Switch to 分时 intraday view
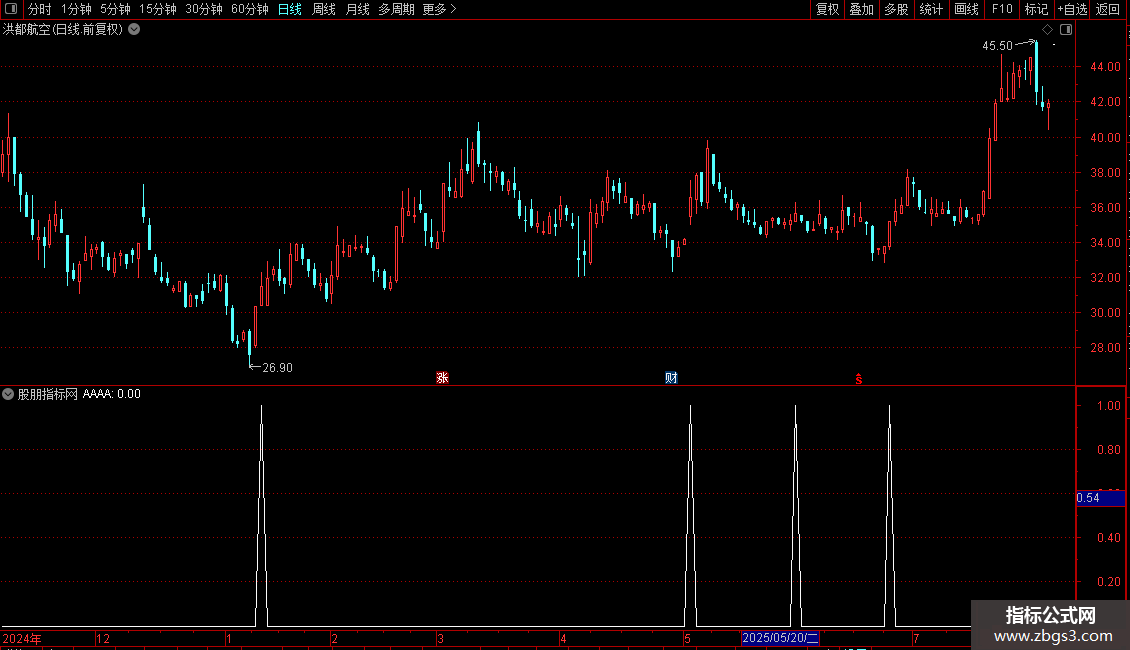Screen dimensions: 1130x650 40,9
